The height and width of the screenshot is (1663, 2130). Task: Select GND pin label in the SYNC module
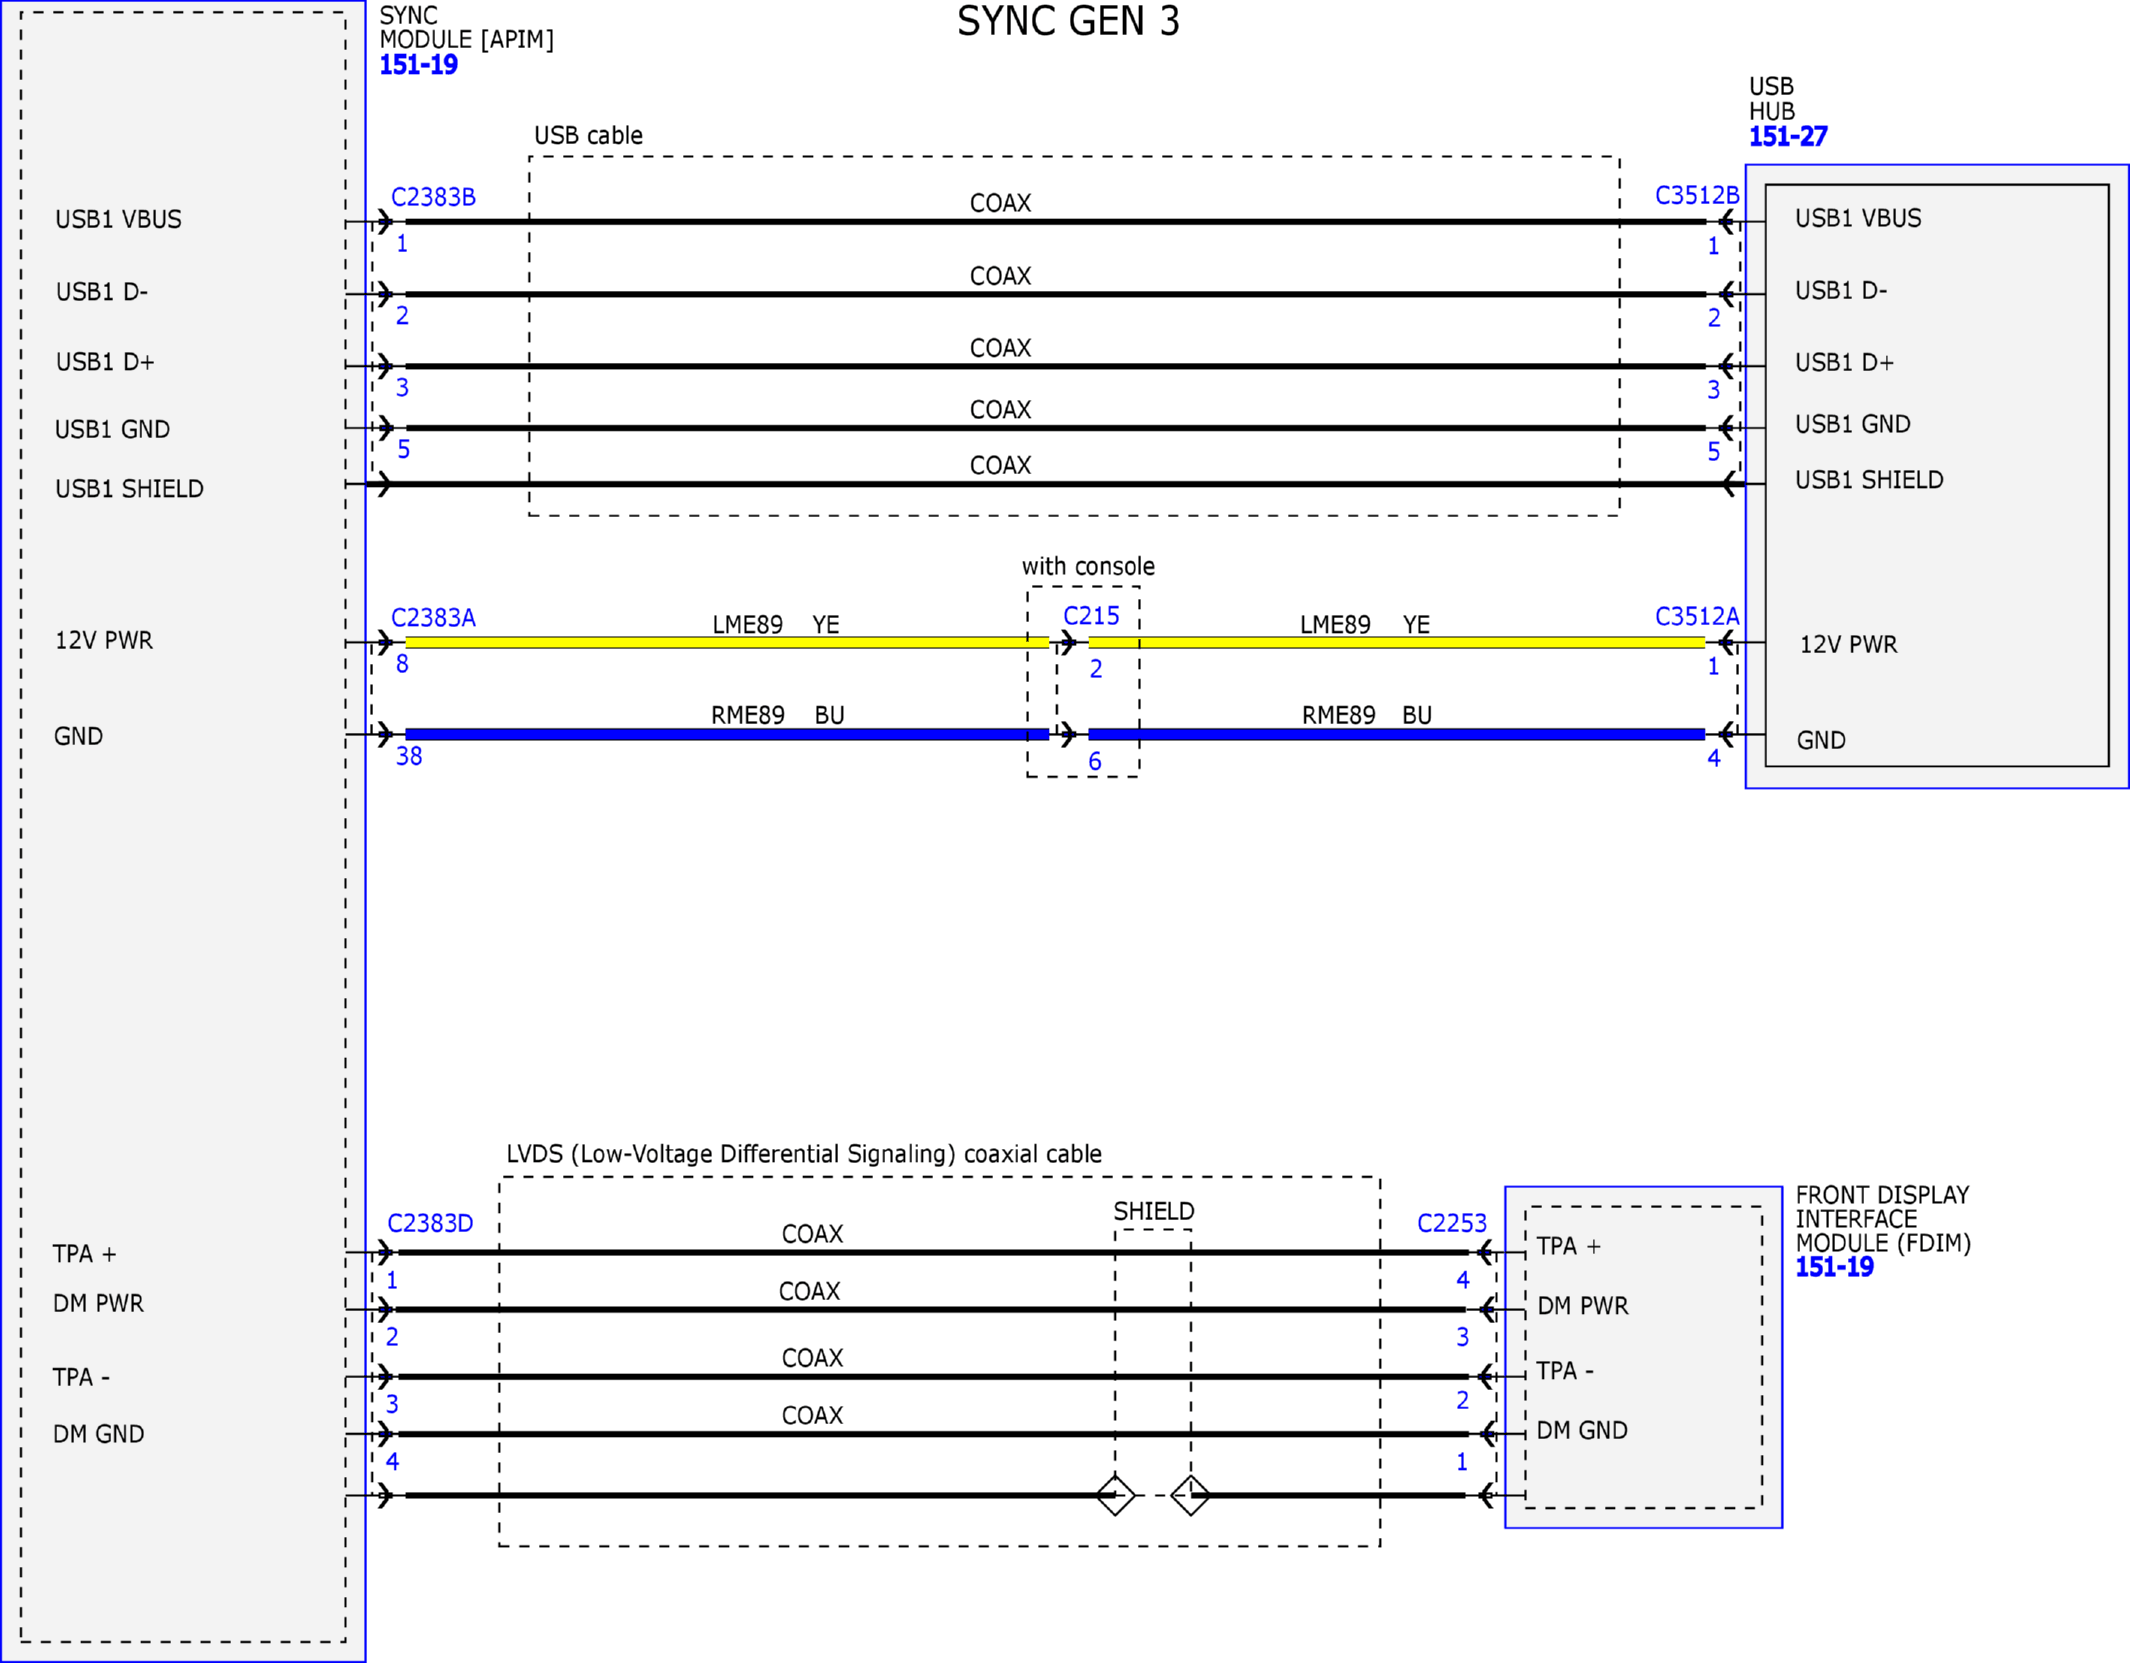coord(78,736)
